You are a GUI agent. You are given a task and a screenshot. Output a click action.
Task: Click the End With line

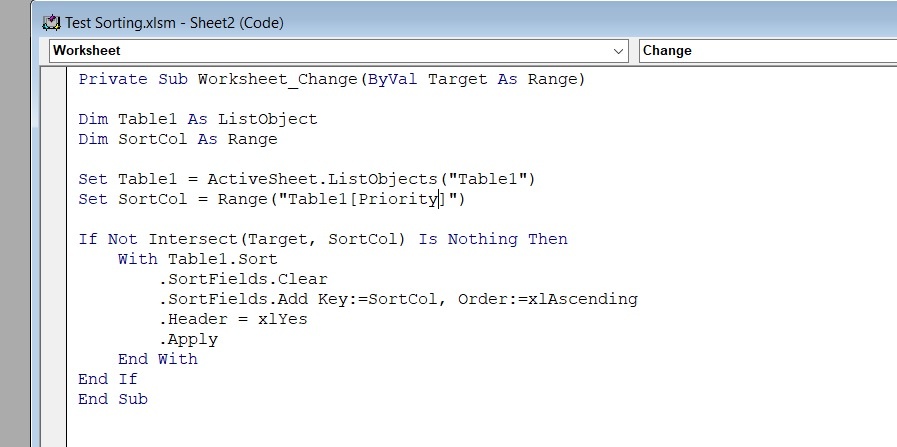[158, 359]
